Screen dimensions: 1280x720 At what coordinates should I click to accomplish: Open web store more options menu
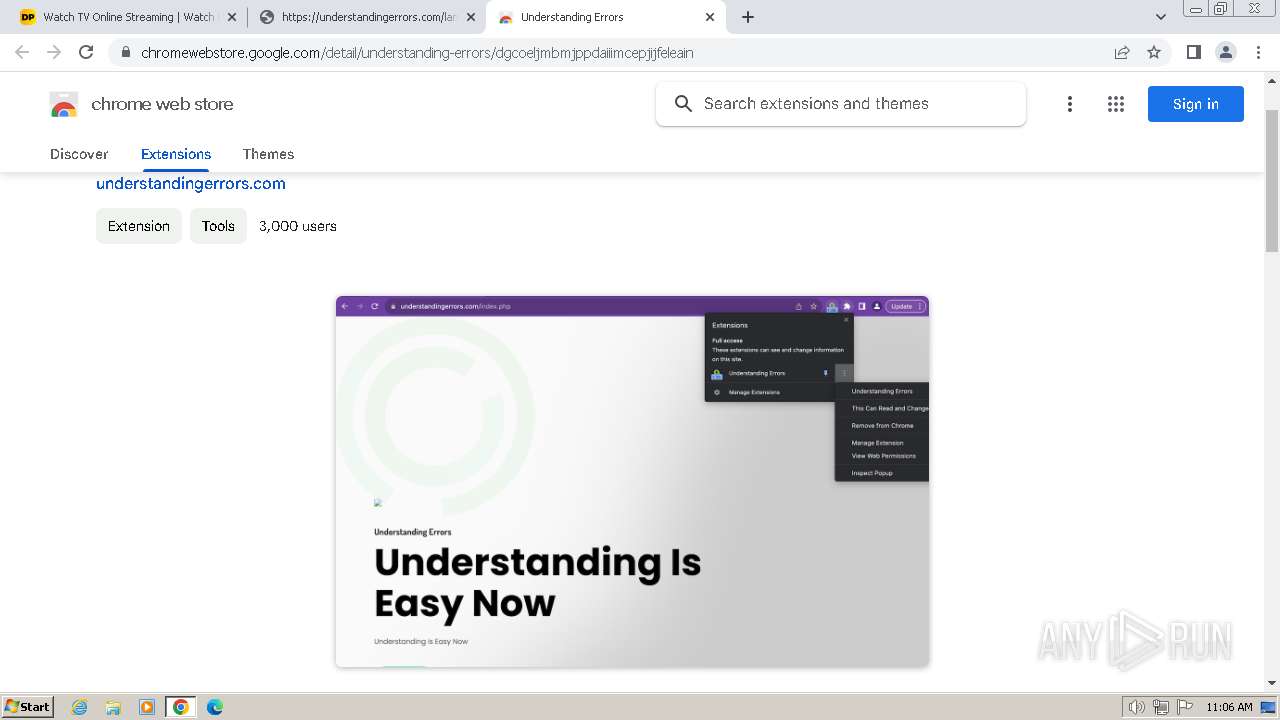[1070, 104]
